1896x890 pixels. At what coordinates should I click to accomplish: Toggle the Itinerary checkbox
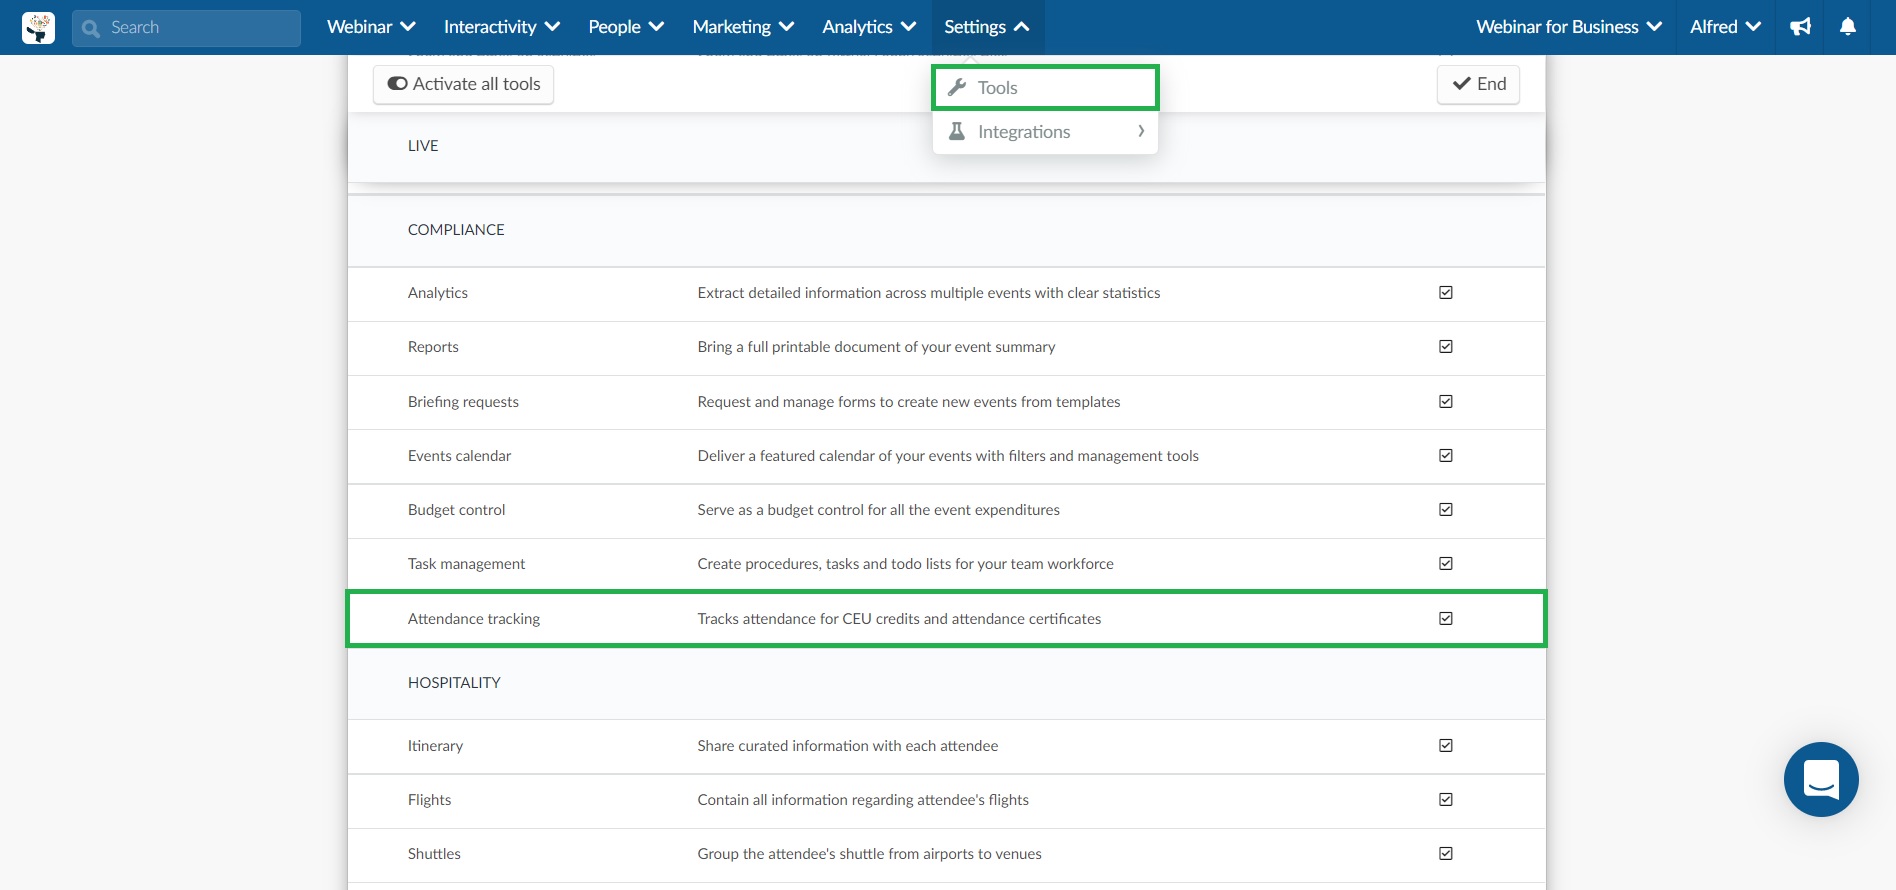[x=1446, y=745]
